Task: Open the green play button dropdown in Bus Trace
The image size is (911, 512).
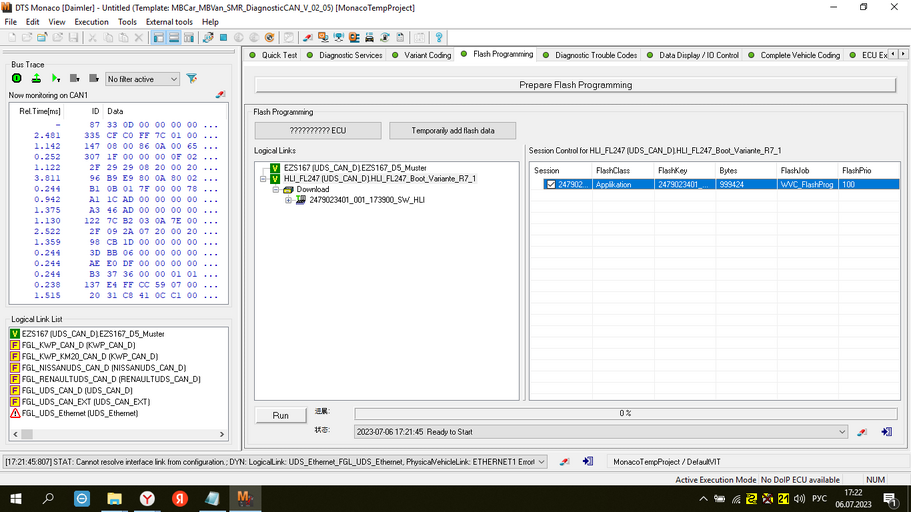Action: [56, 78]
